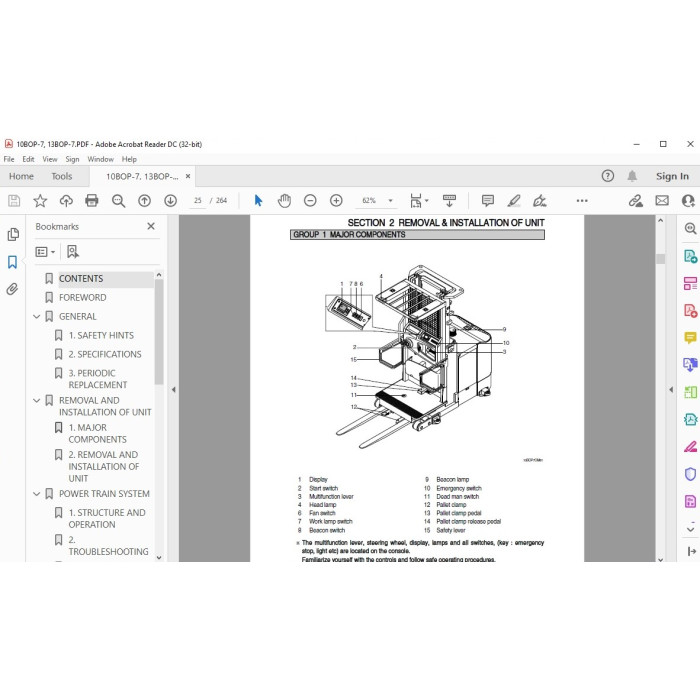Screen dimensions: 700x700
Task: Open Page Thumbnails panel
Action: pos(13,235)
